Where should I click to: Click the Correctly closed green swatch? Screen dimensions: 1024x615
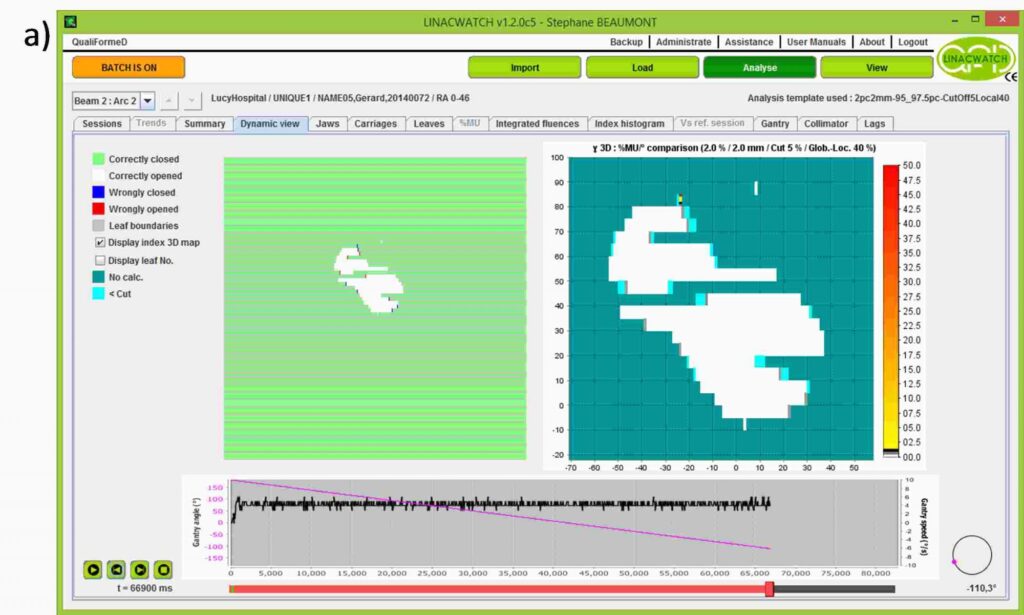(99, 159)
